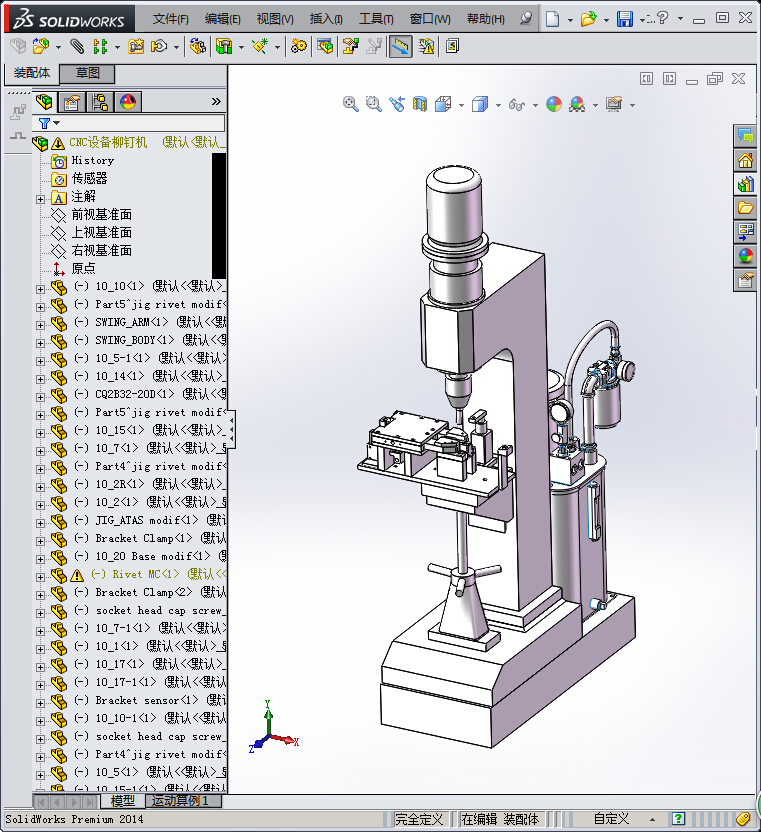Click the Linear Component Pattern icon

coord(100,47)
